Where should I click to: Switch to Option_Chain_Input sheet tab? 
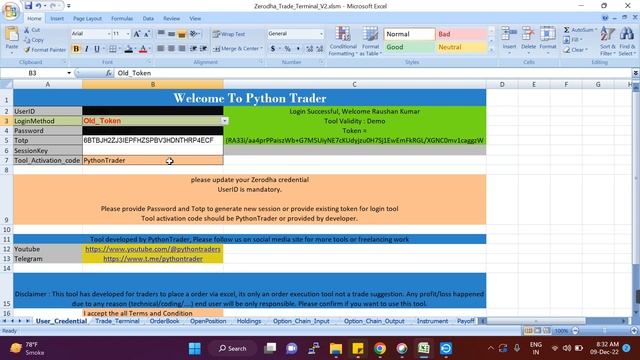[x=301, y=321]
